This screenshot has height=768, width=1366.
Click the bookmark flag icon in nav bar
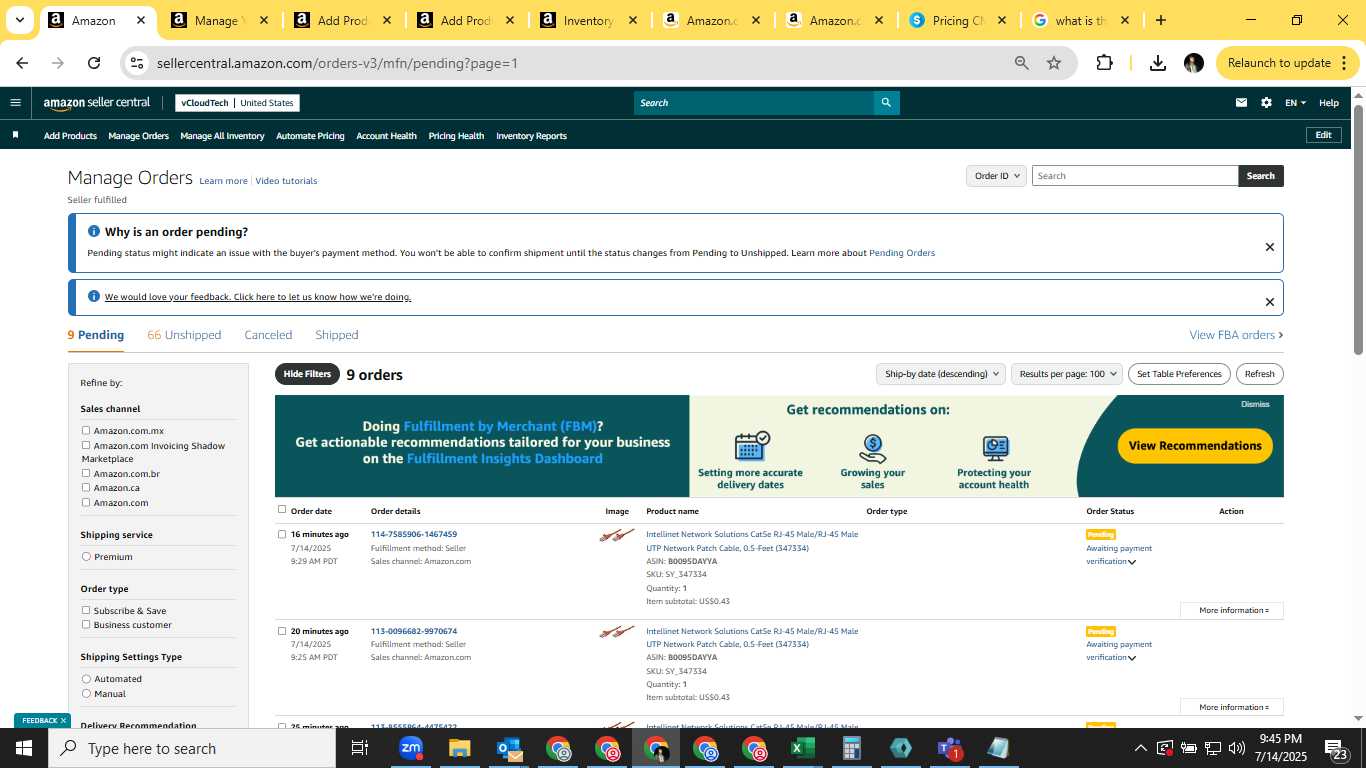tap(15, 135)
